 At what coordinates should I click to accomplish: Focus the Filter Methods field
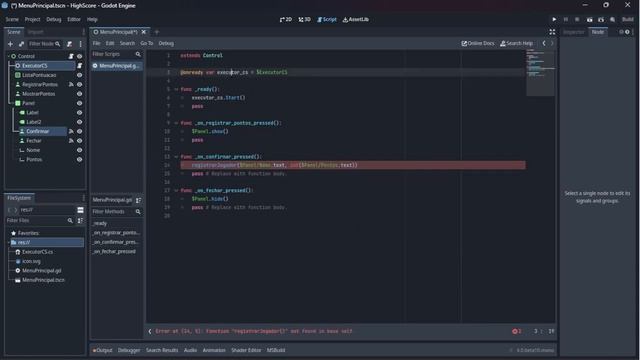(116, 212)
